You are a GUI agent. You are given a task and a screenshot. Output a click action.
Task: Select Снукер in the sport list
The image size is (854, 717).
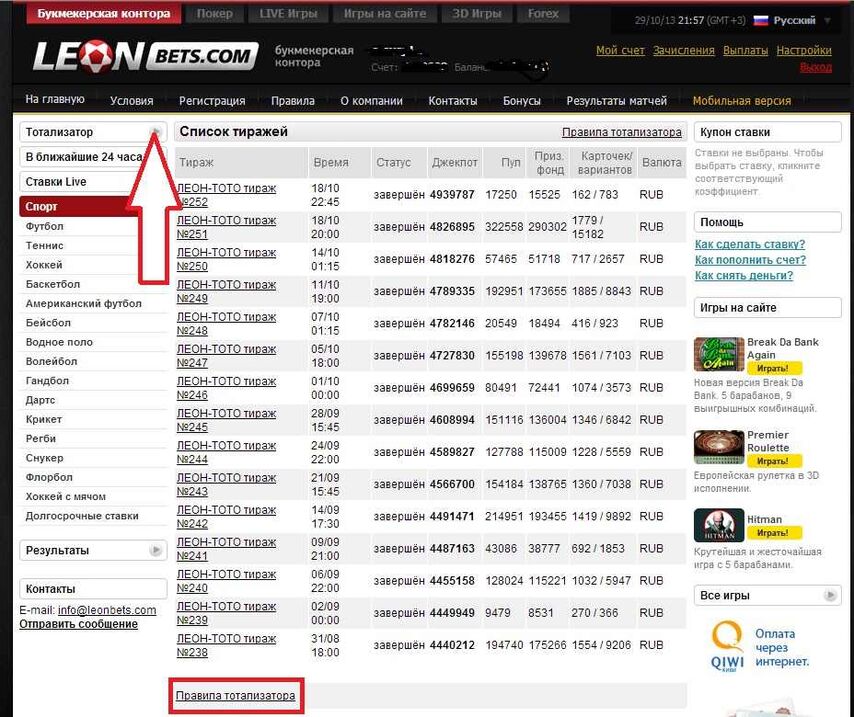(x=45, y=458)
